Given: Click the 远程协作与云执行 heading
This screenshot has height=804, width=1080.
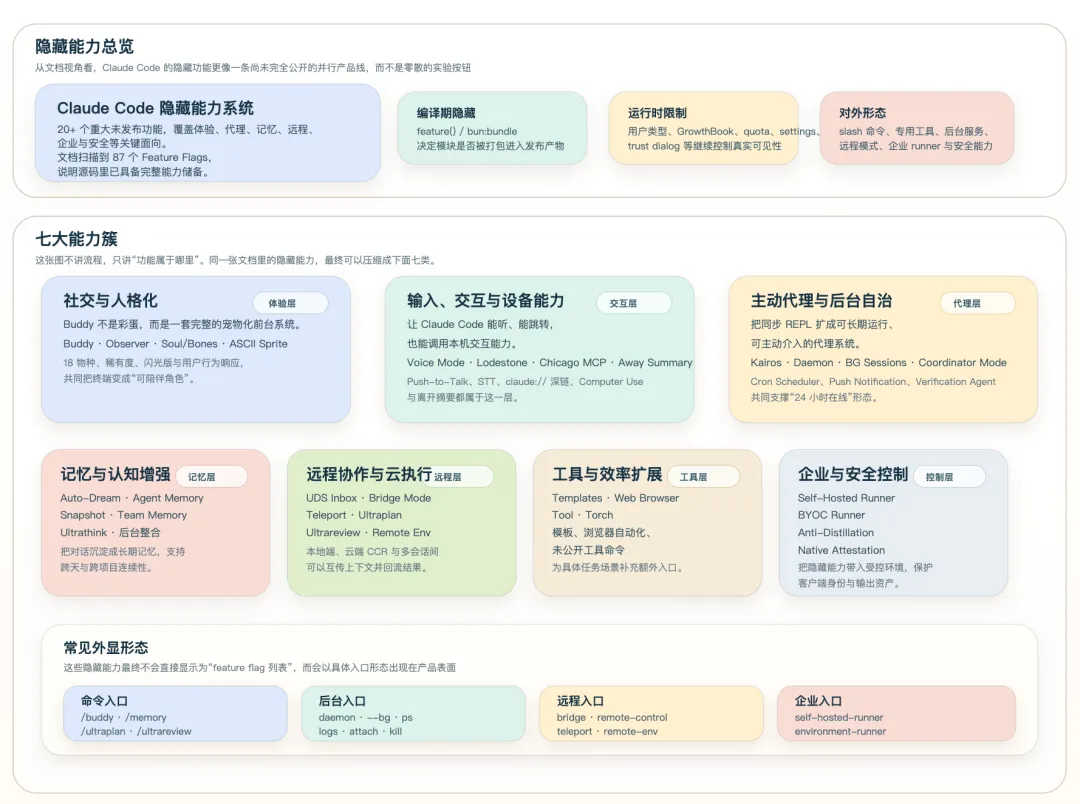Looking at the screenshot, I should (368, 474).
